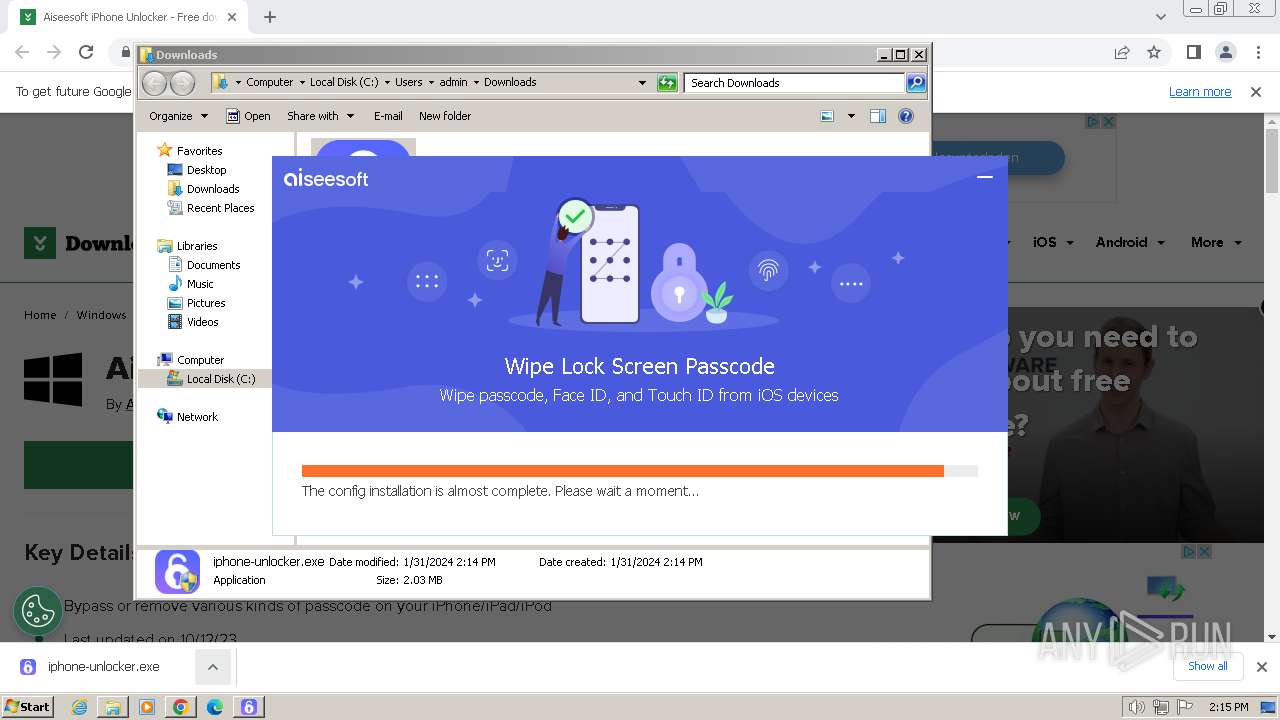Open Pictures library in navigation pane

click(x=206, y=303)
